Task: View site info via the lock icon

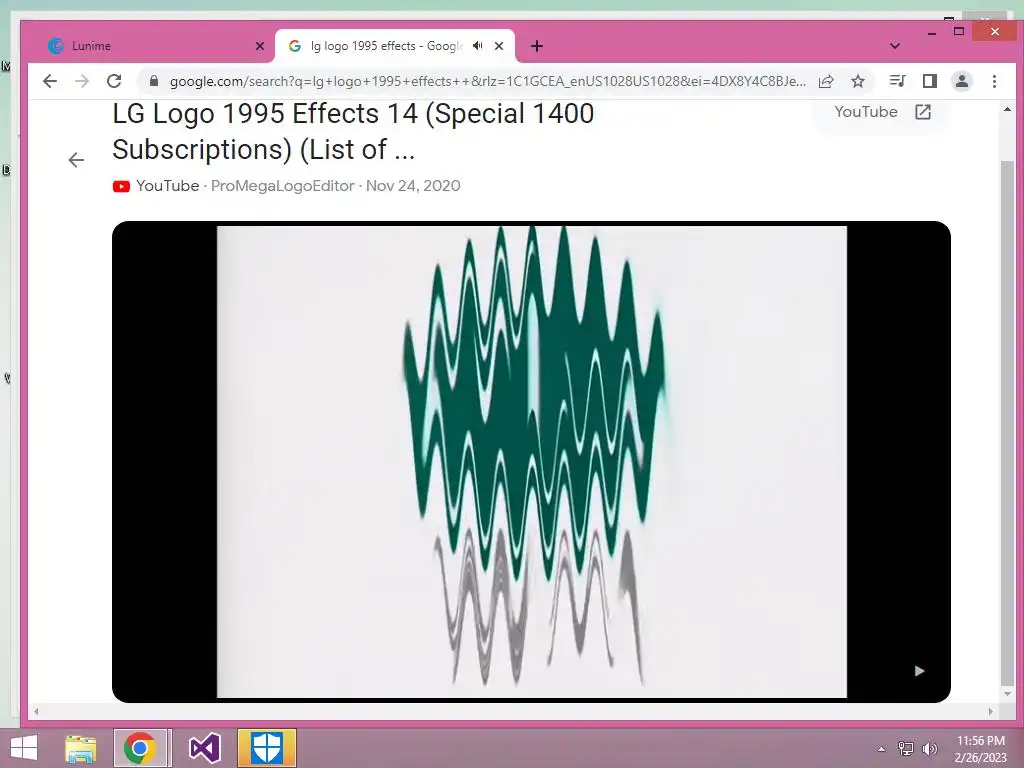Action: pyautogui.click(x=153, y=81)
